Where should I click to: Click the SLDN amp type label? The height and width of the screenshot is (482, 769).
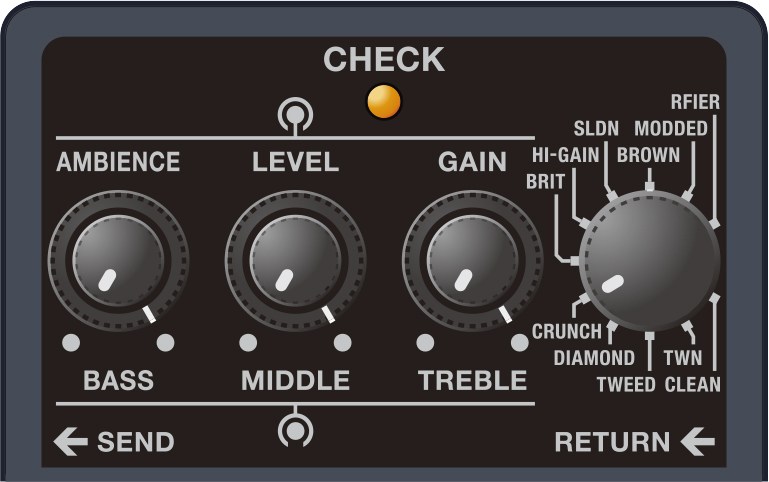(596, 128)
